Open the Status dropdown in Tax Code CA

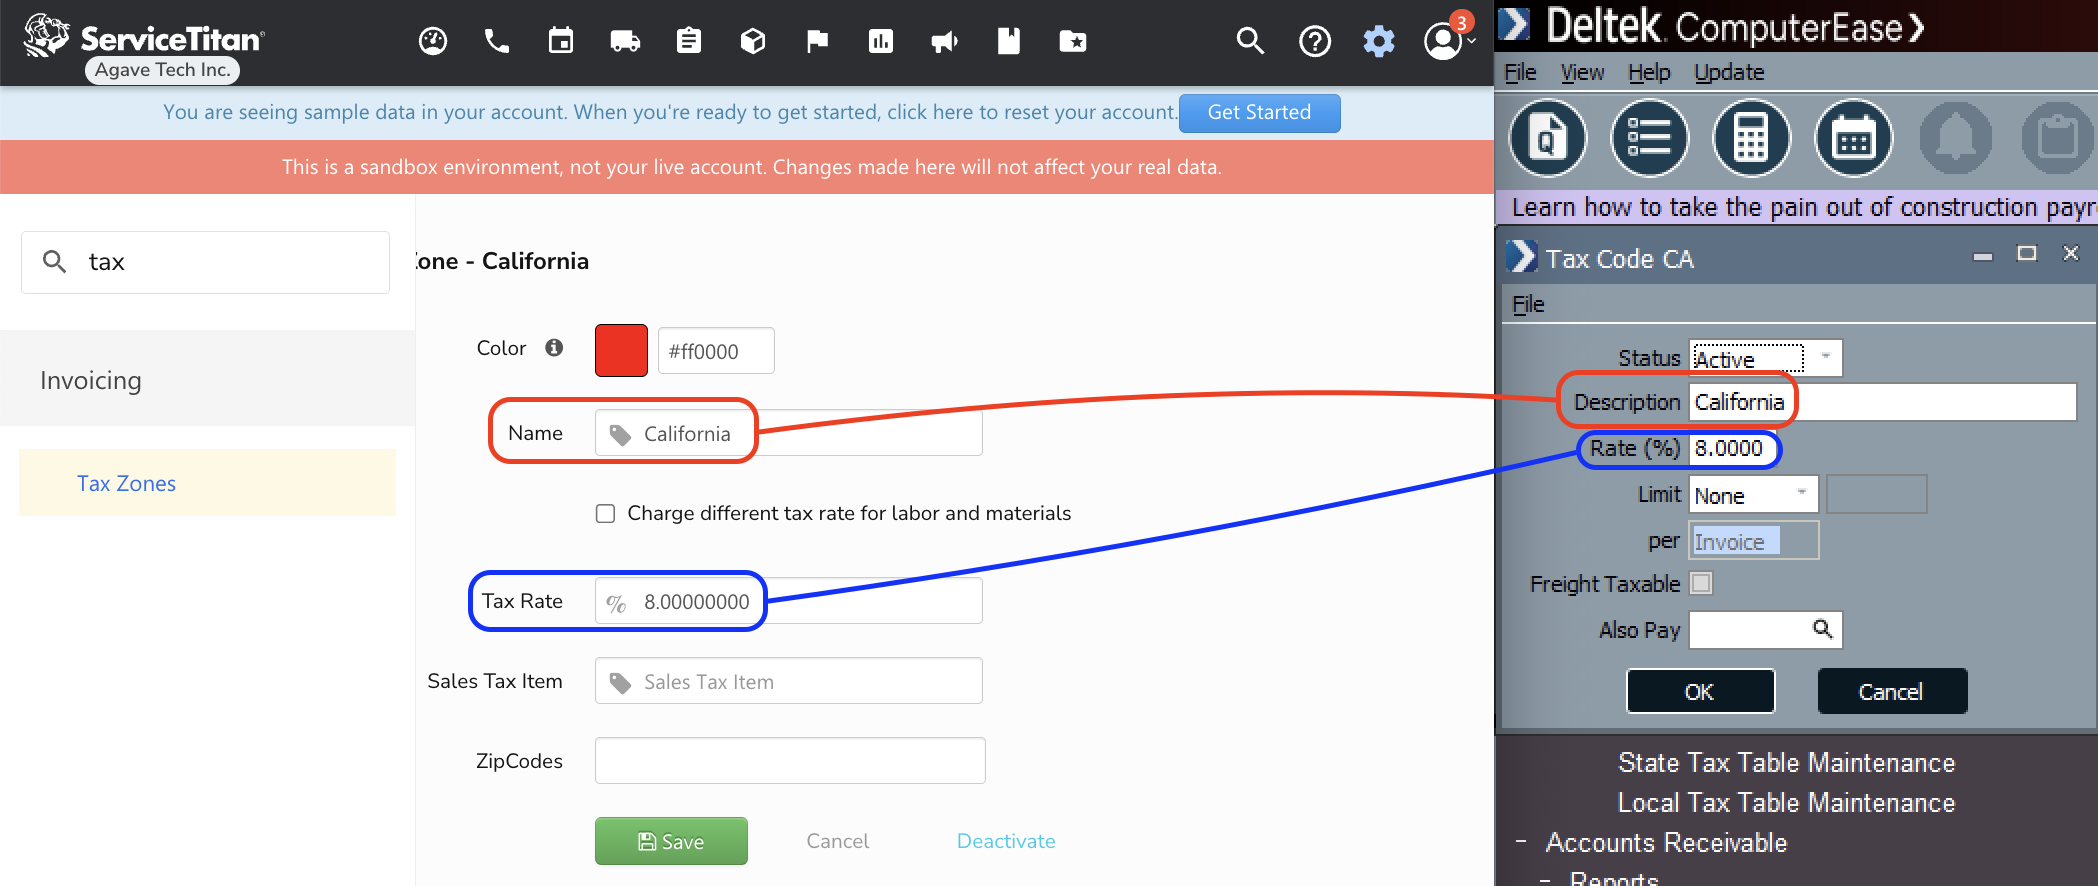[1765, 358]
